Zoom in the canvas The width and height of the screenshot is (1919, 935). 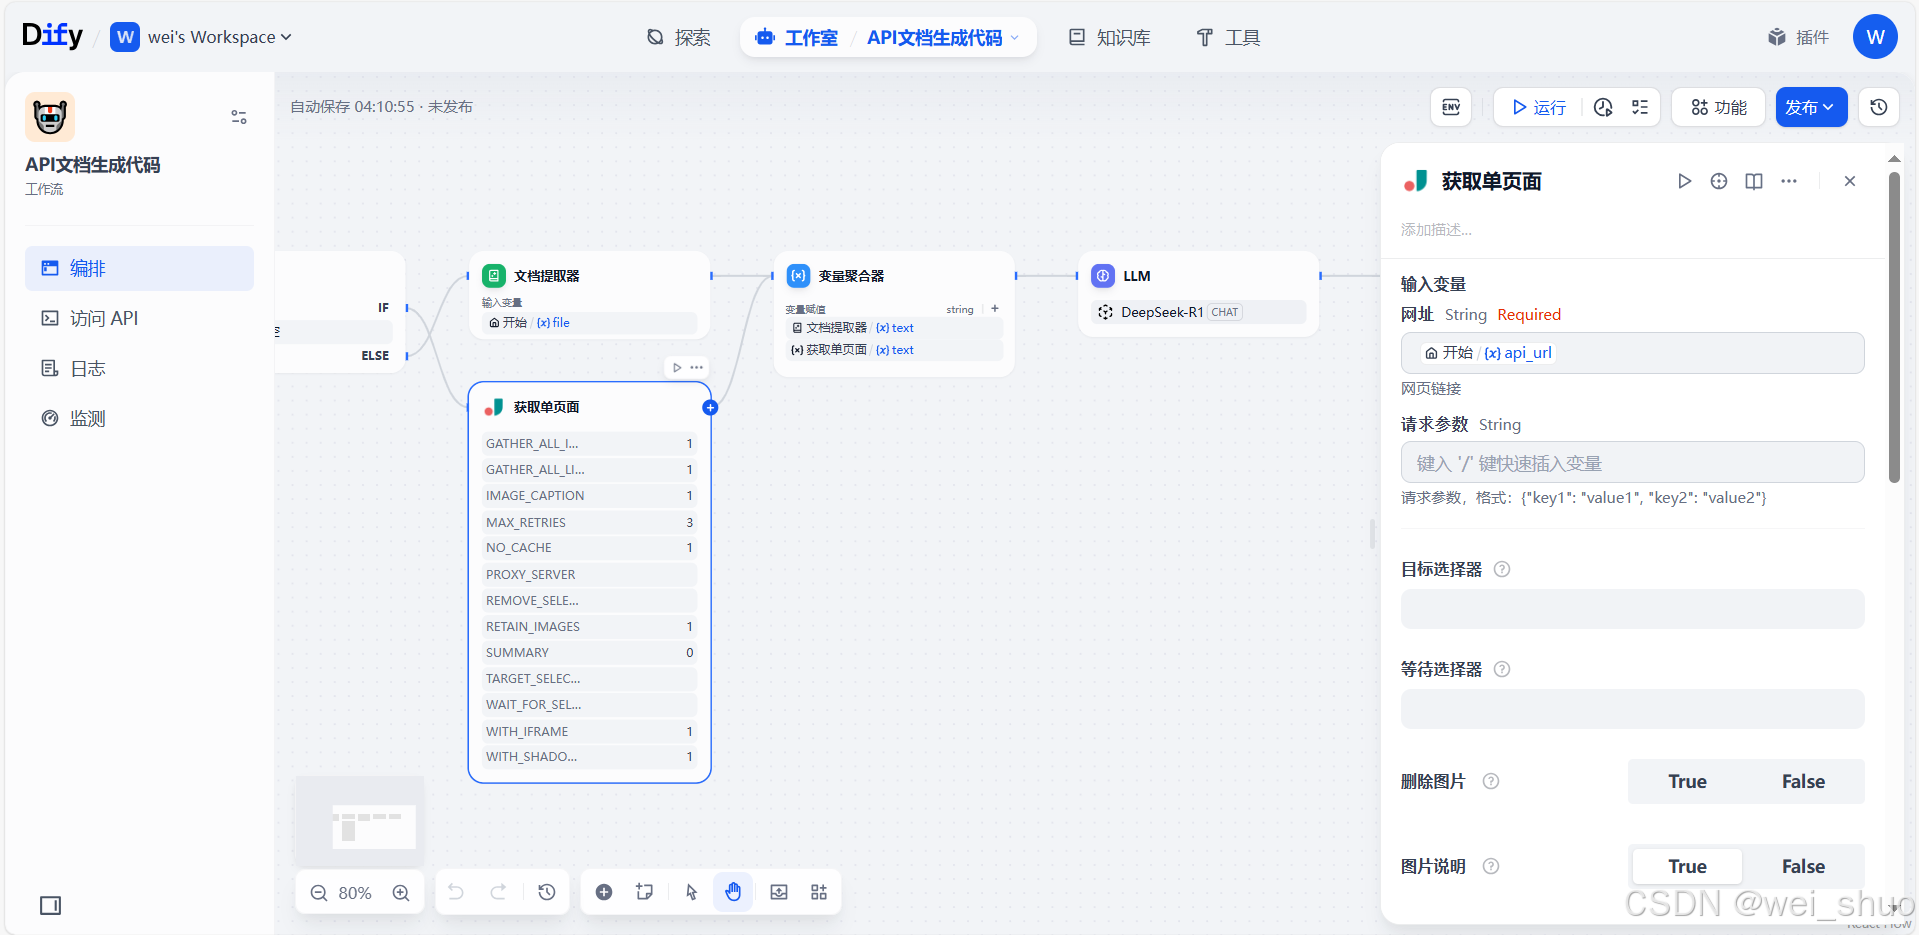coord(401,893)
